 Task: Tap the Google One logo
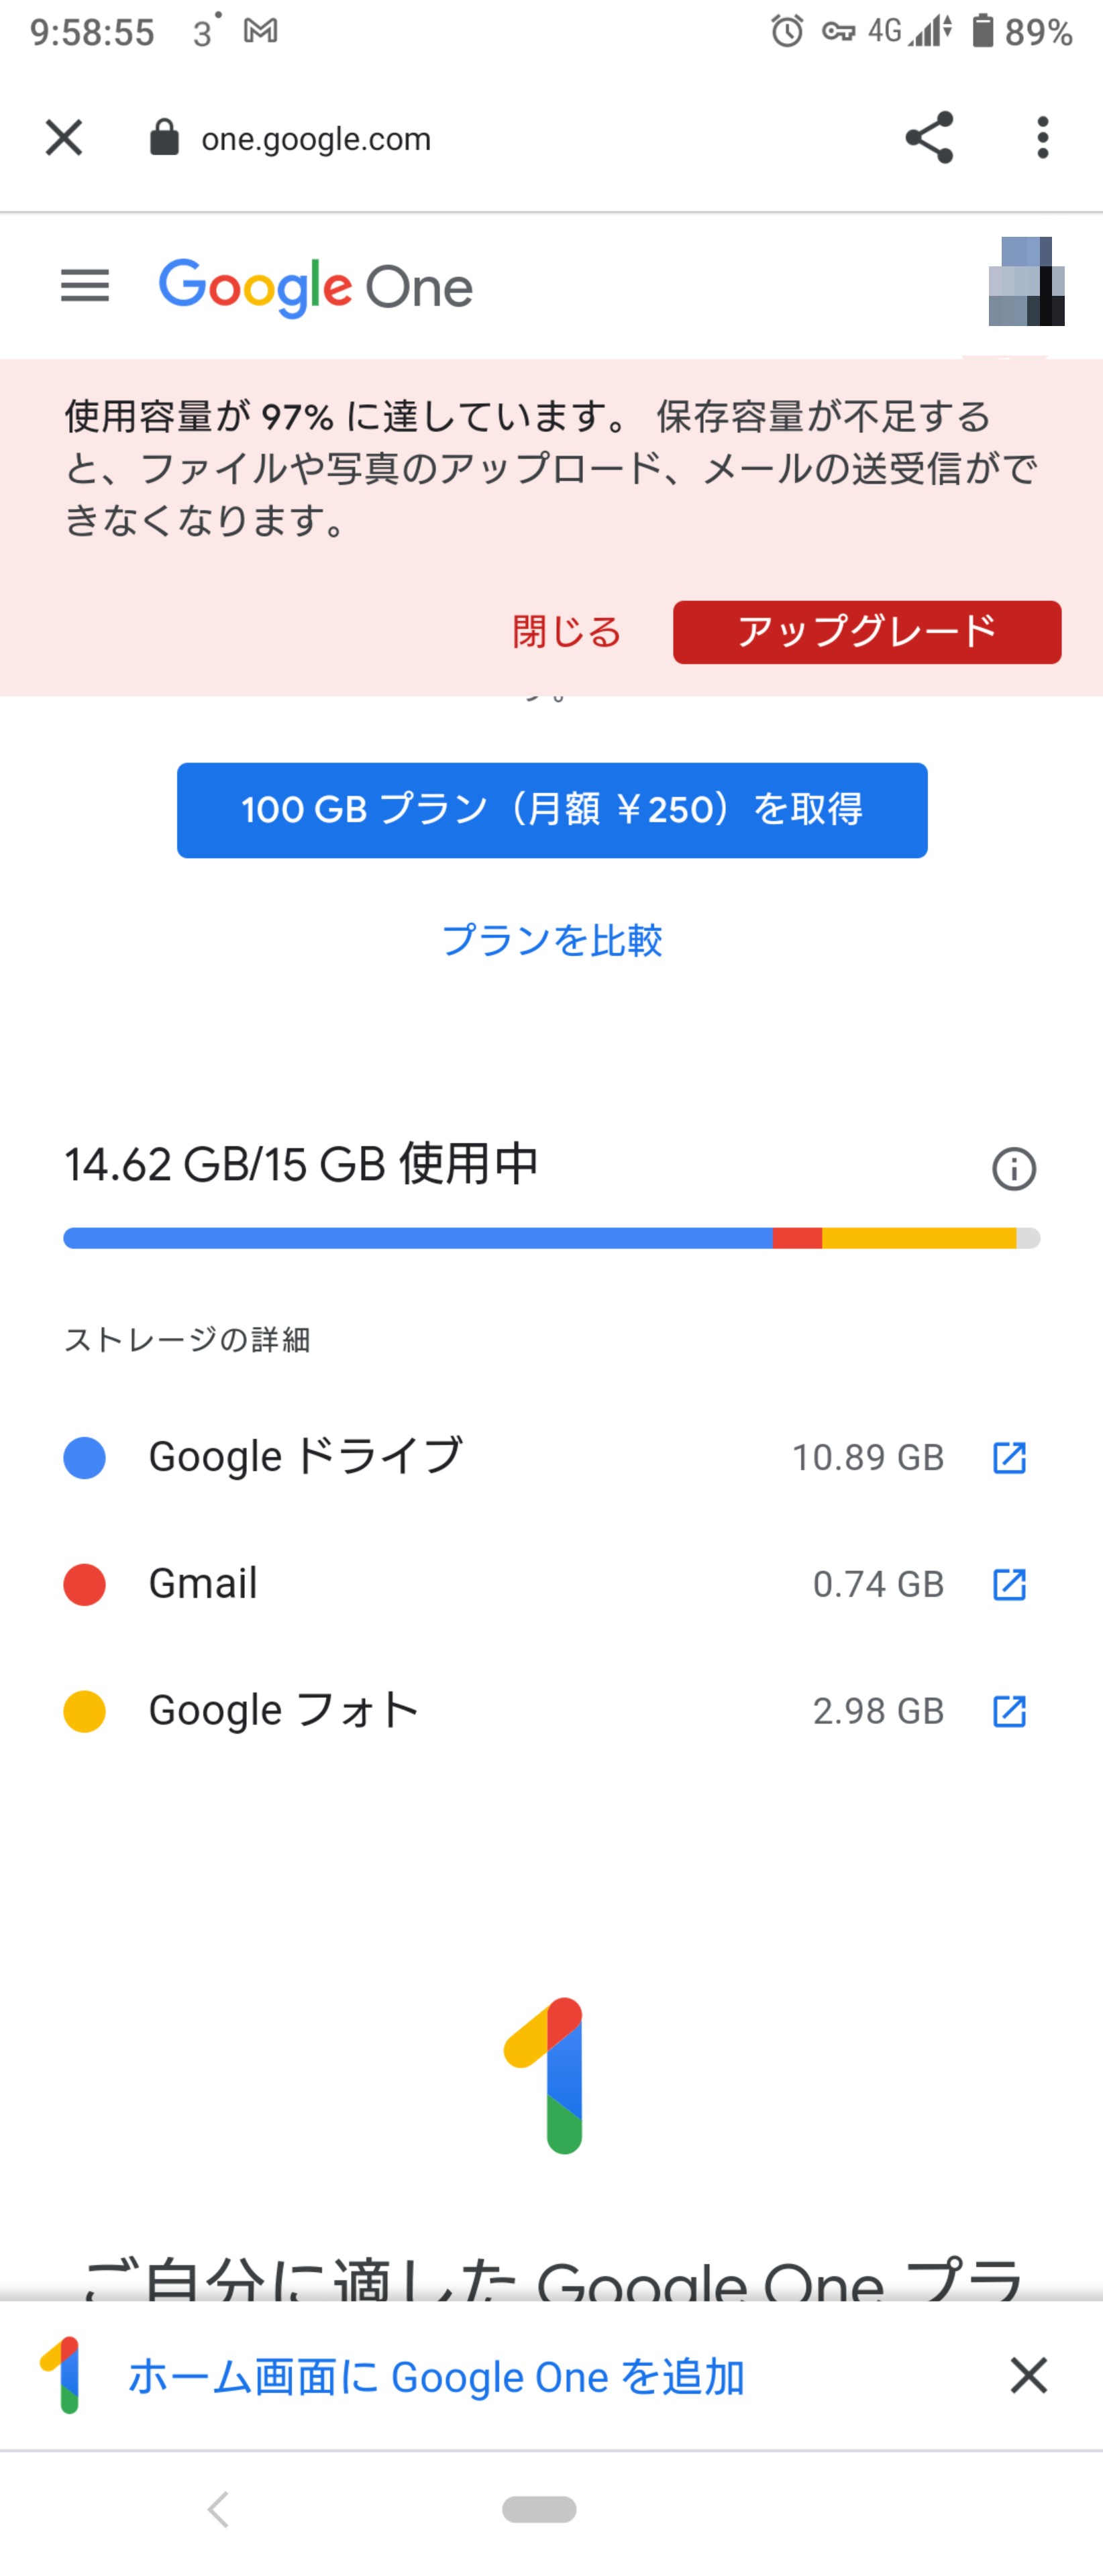[315, 288]
